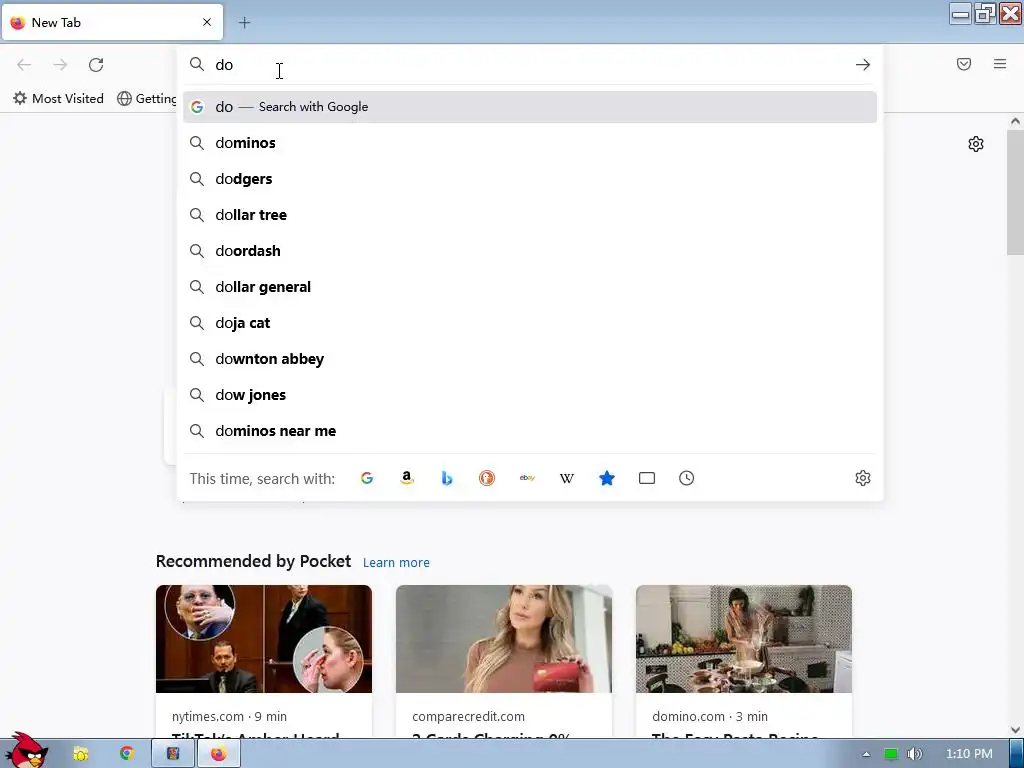The height and width of the screenshot is (768, 1024).
Task: Open the taskbar app next to Chrome
Action: (x=173, y=754)
